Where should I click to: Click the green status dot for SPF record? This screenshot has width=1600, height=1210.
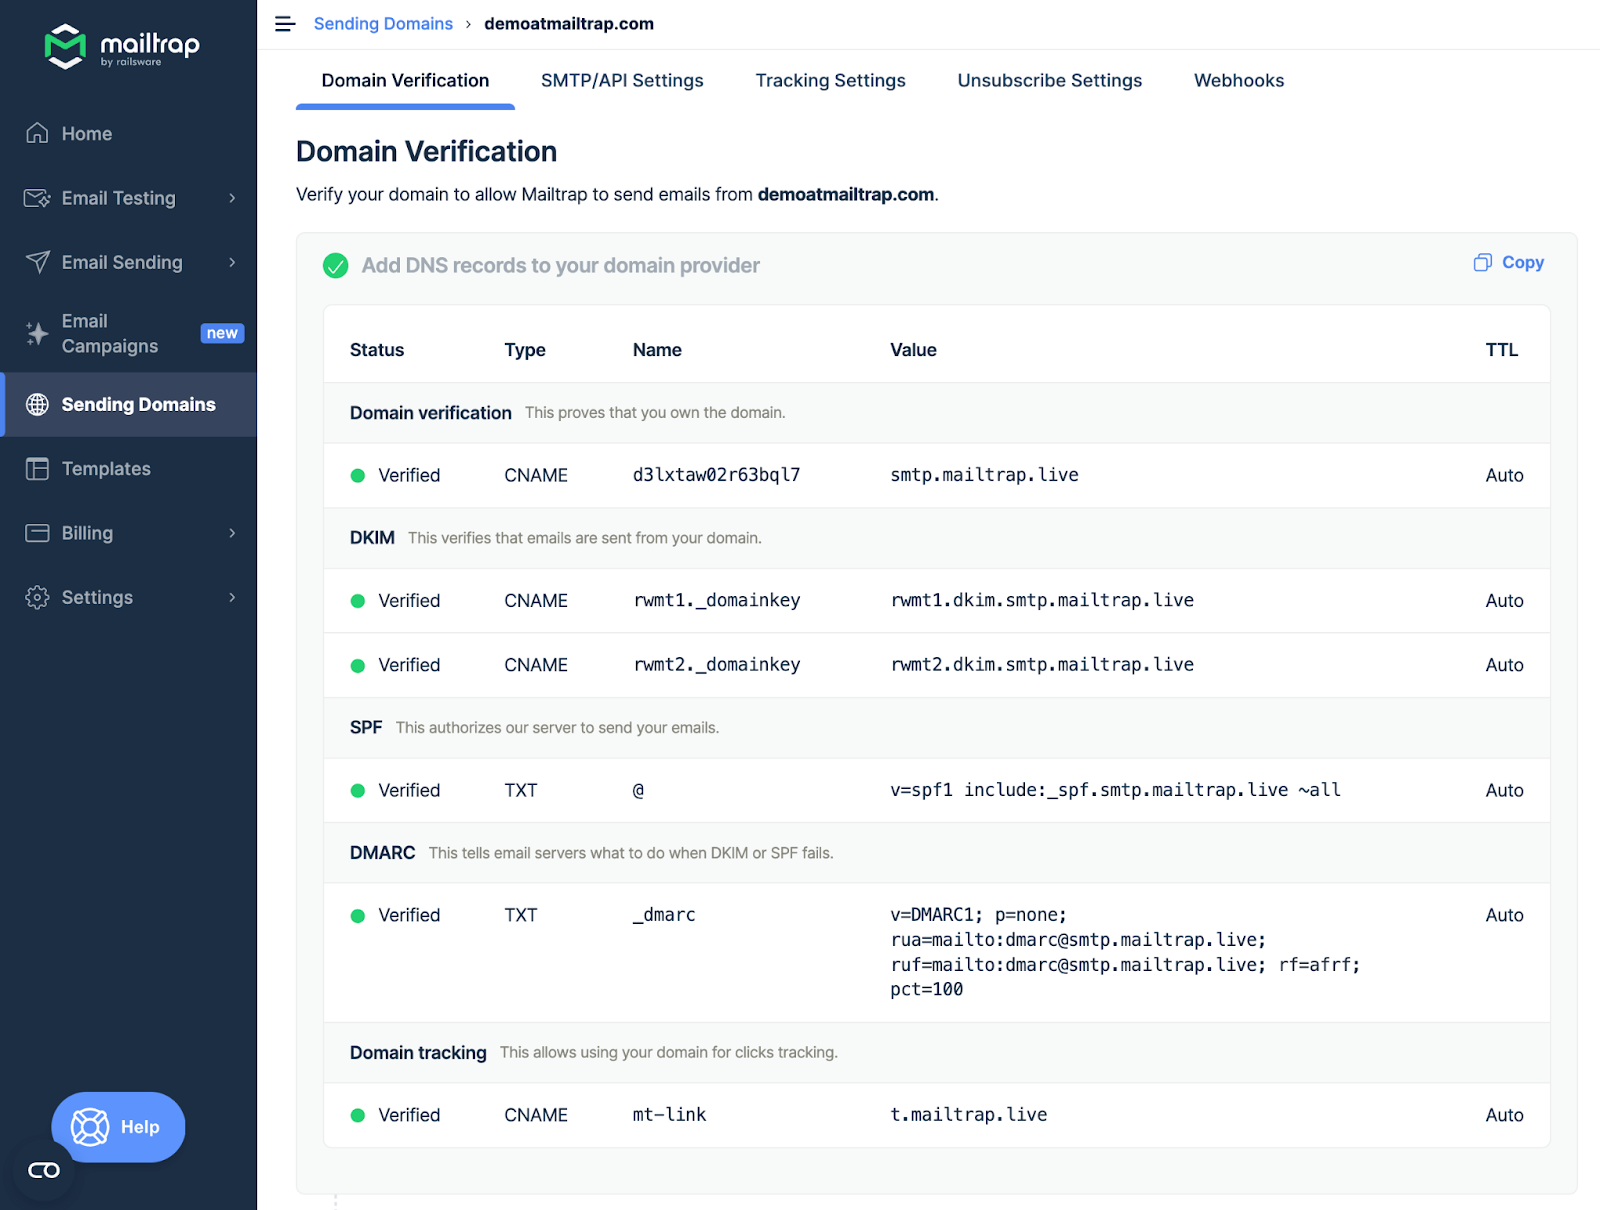pos(358,790)
